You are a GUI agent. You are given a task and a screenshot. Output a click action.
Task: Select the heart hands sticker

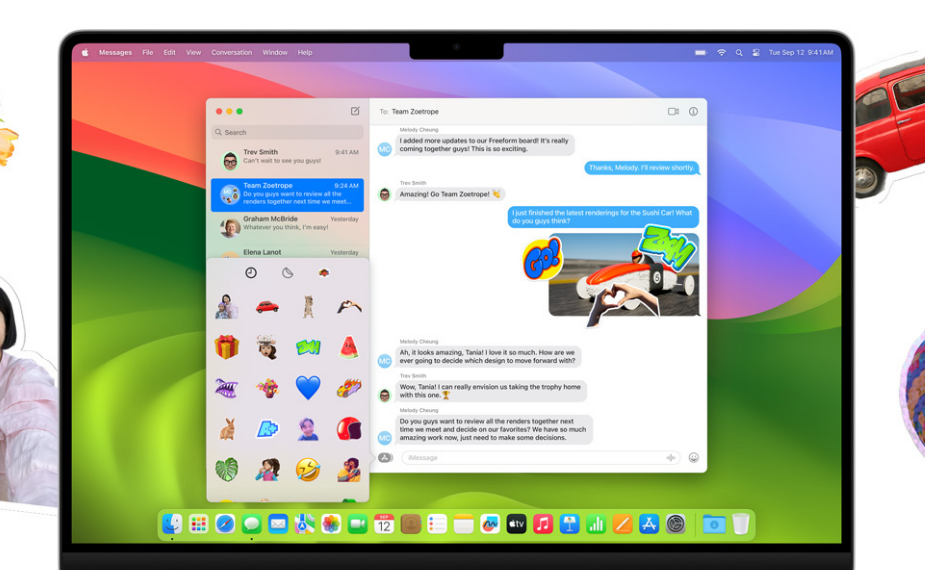click(349, 306)
